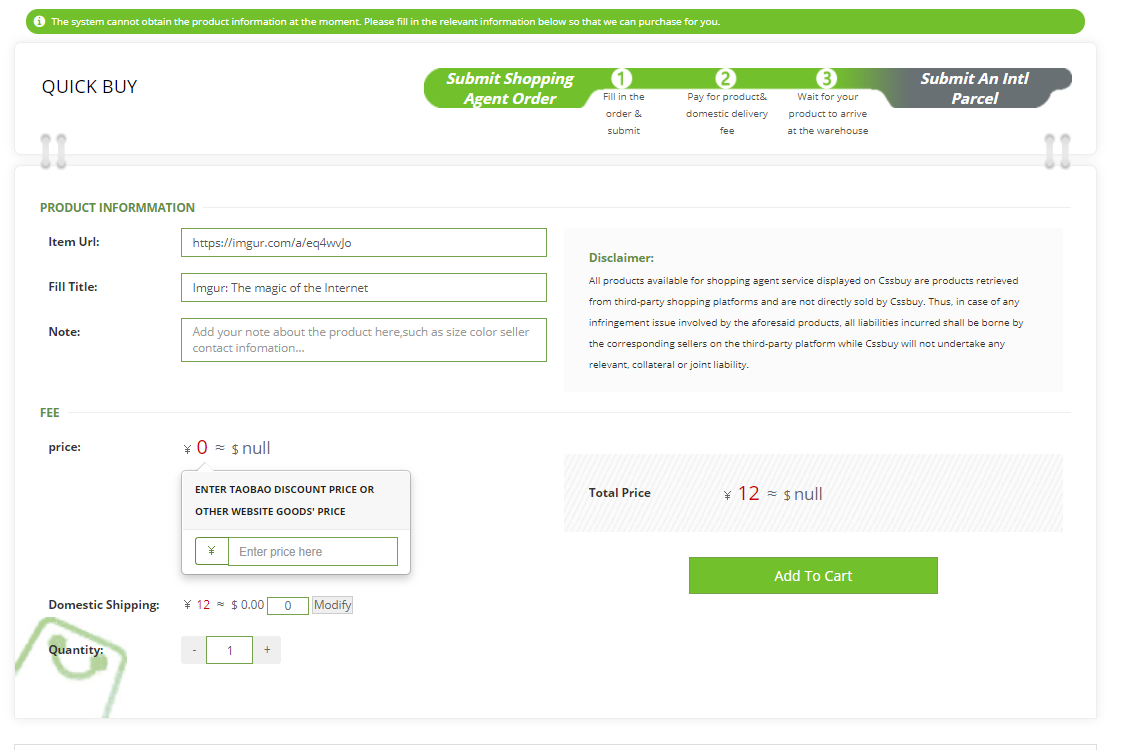Open Submit An Intl Parcel tab

[974, 88]
